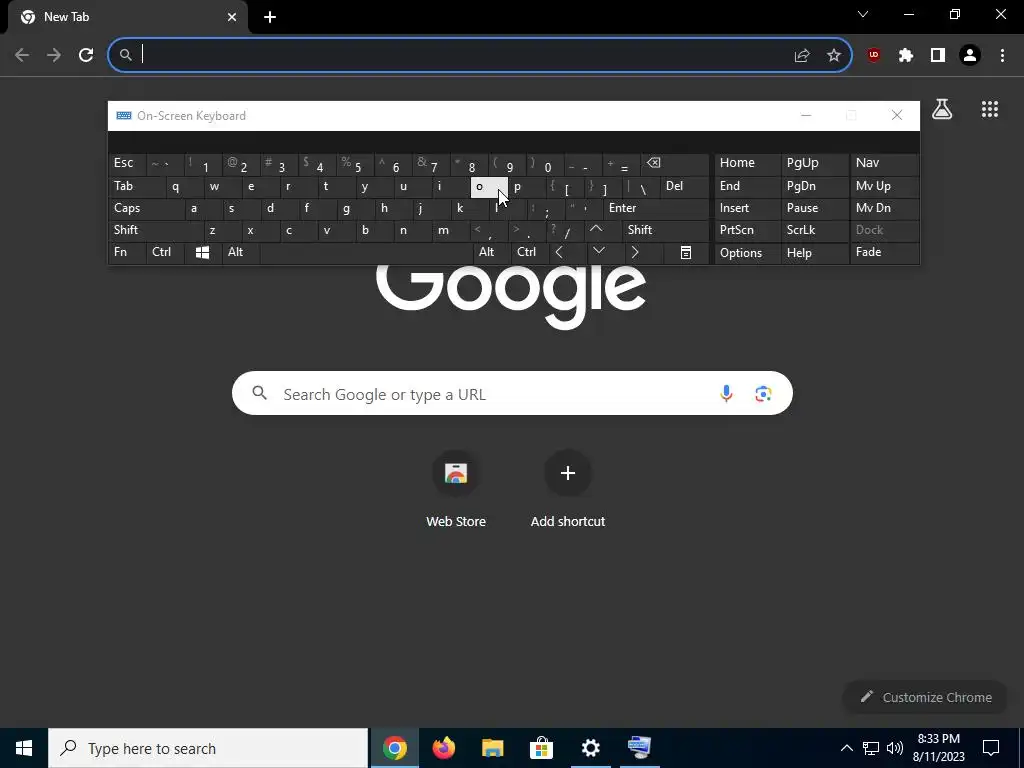
Task: Click the Esc key on On-Screen Keyboard
Action: [x=127, y=164]
